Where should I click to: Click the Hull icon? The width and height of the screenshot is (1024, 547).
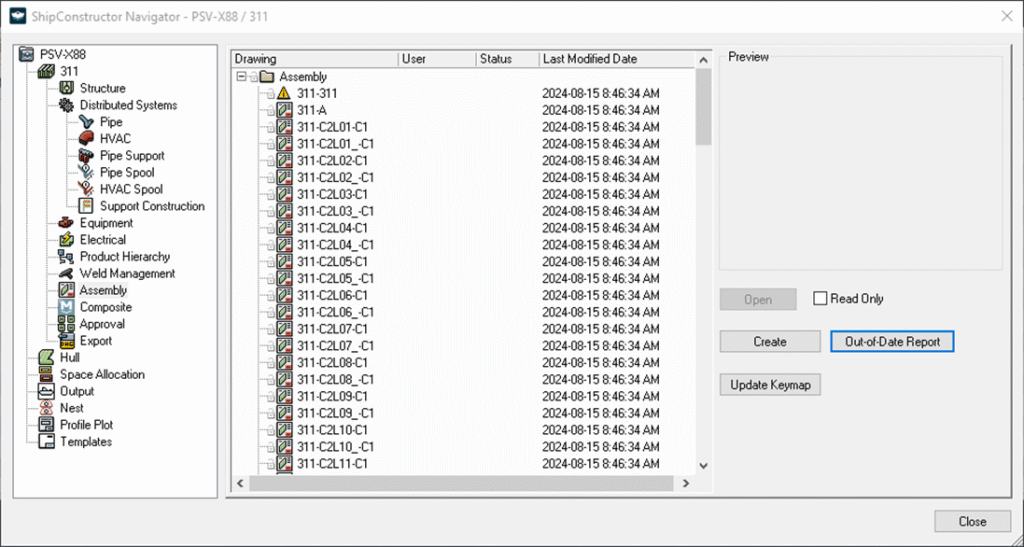pyautogui.click(x=46, y=358)
